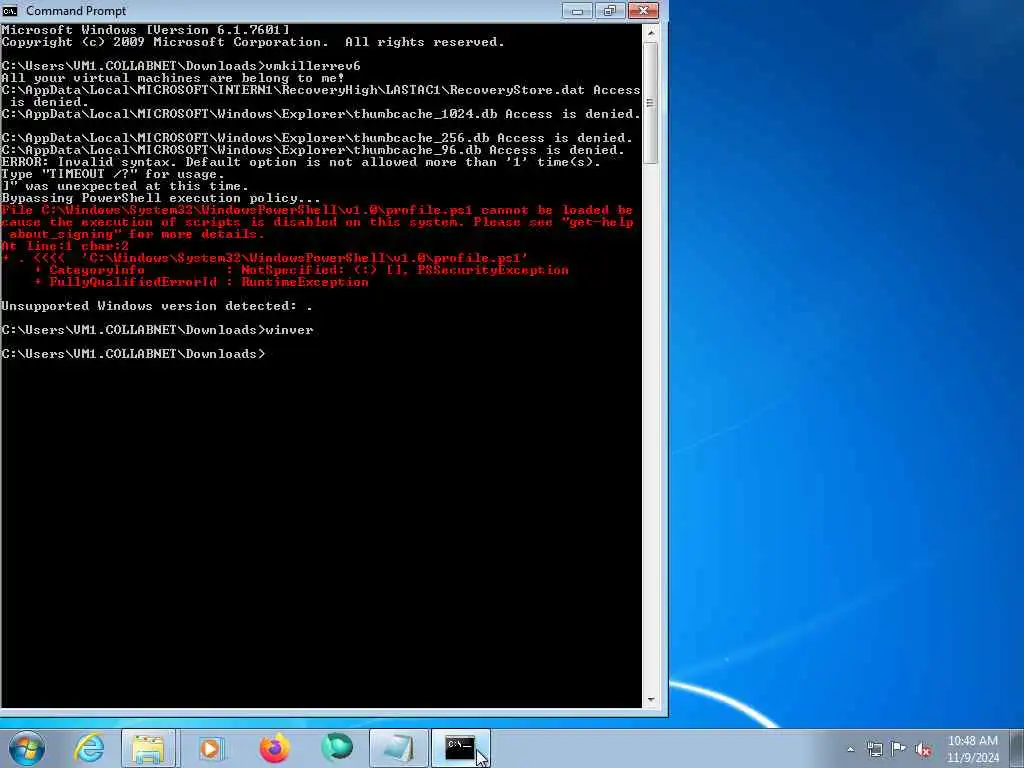Click the last empty prompt line

click(133, 354)
